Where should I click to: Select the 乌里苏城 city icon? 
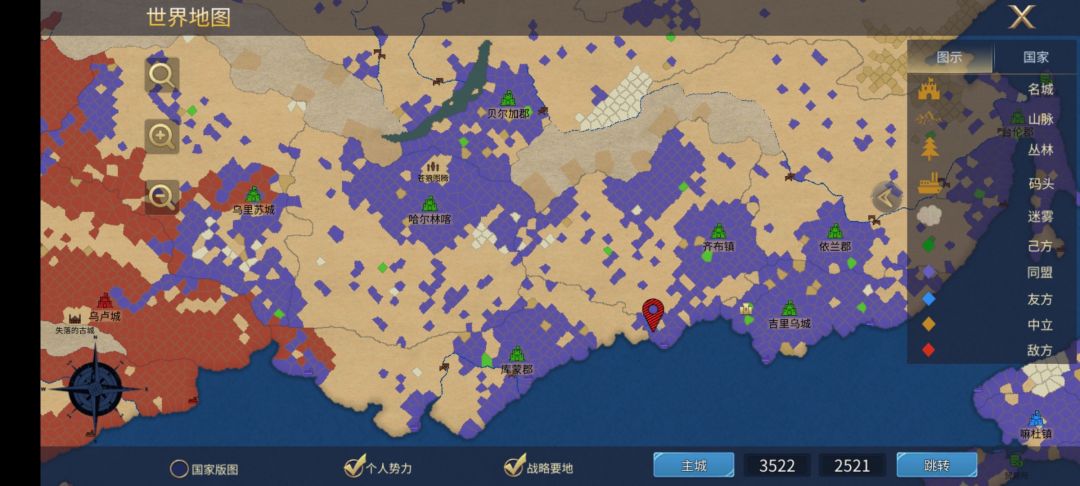pos(253,195)
